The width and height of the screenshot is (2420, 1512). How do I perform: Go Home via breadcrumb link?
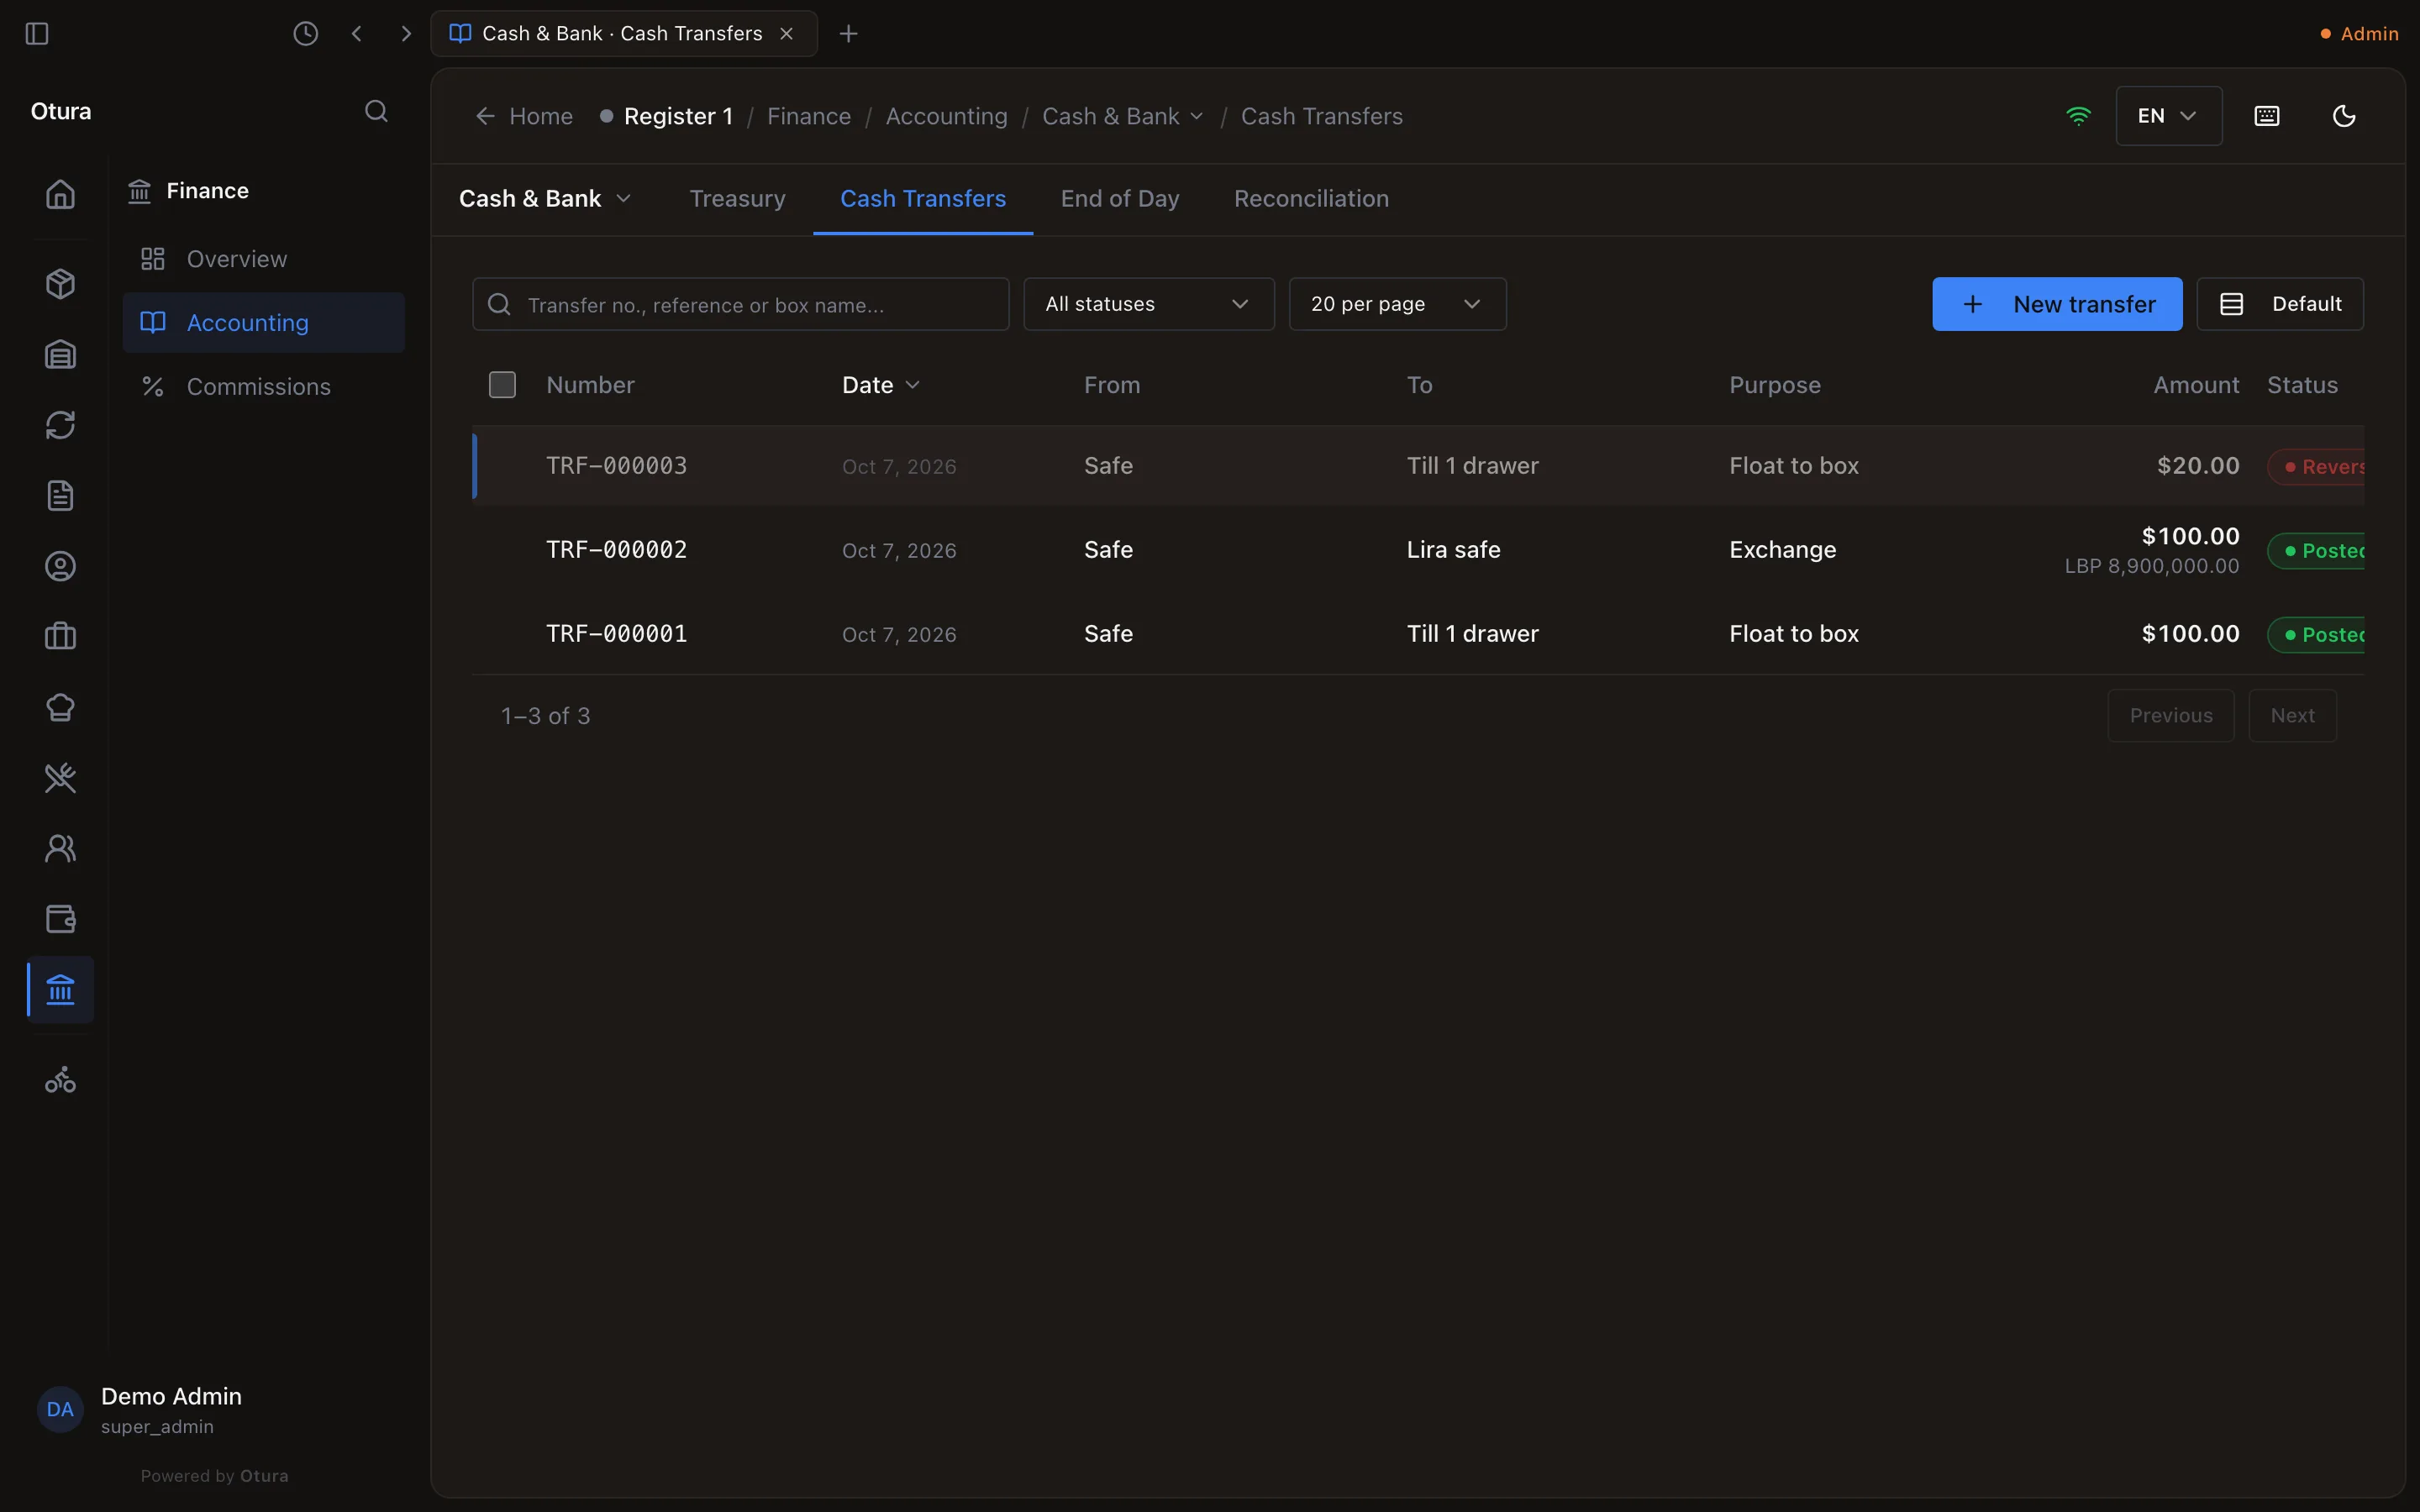[524, 116]
